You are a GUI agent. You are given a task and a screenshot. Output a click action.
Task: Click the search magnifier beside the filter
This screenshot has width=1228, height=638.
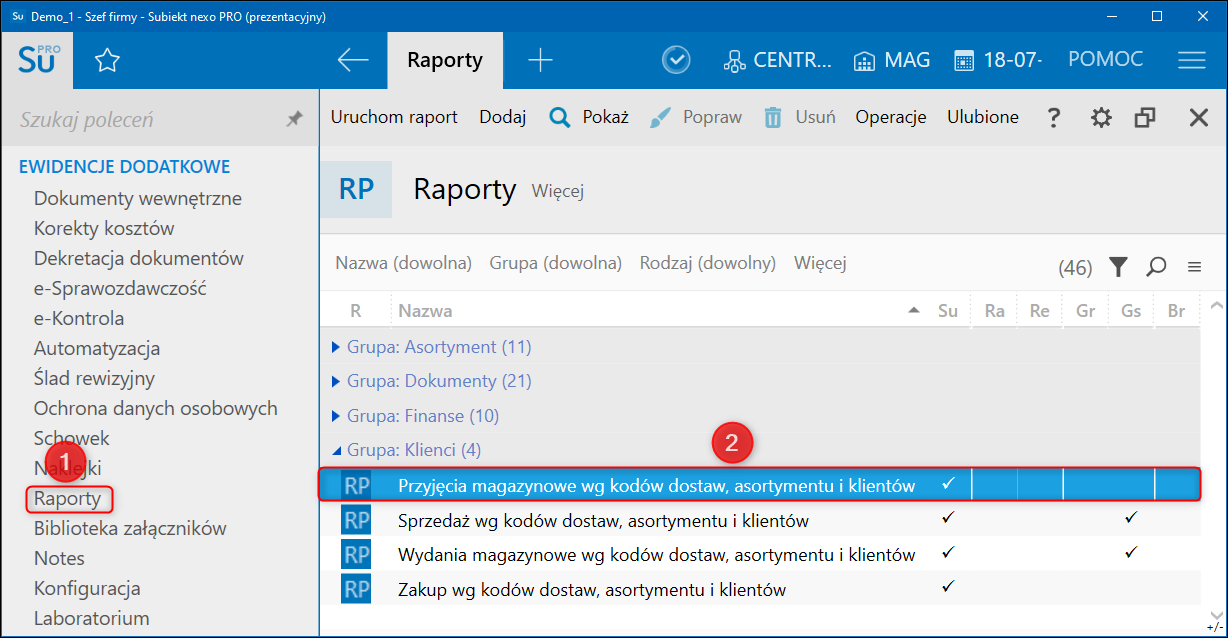(1156, 267)
